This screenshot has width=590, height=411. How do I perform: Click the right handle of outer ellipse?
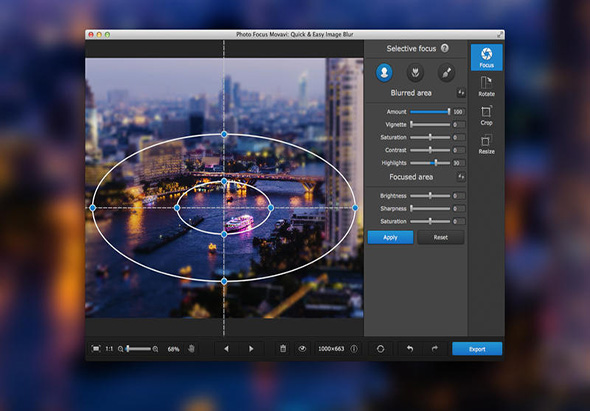[355, 207]
